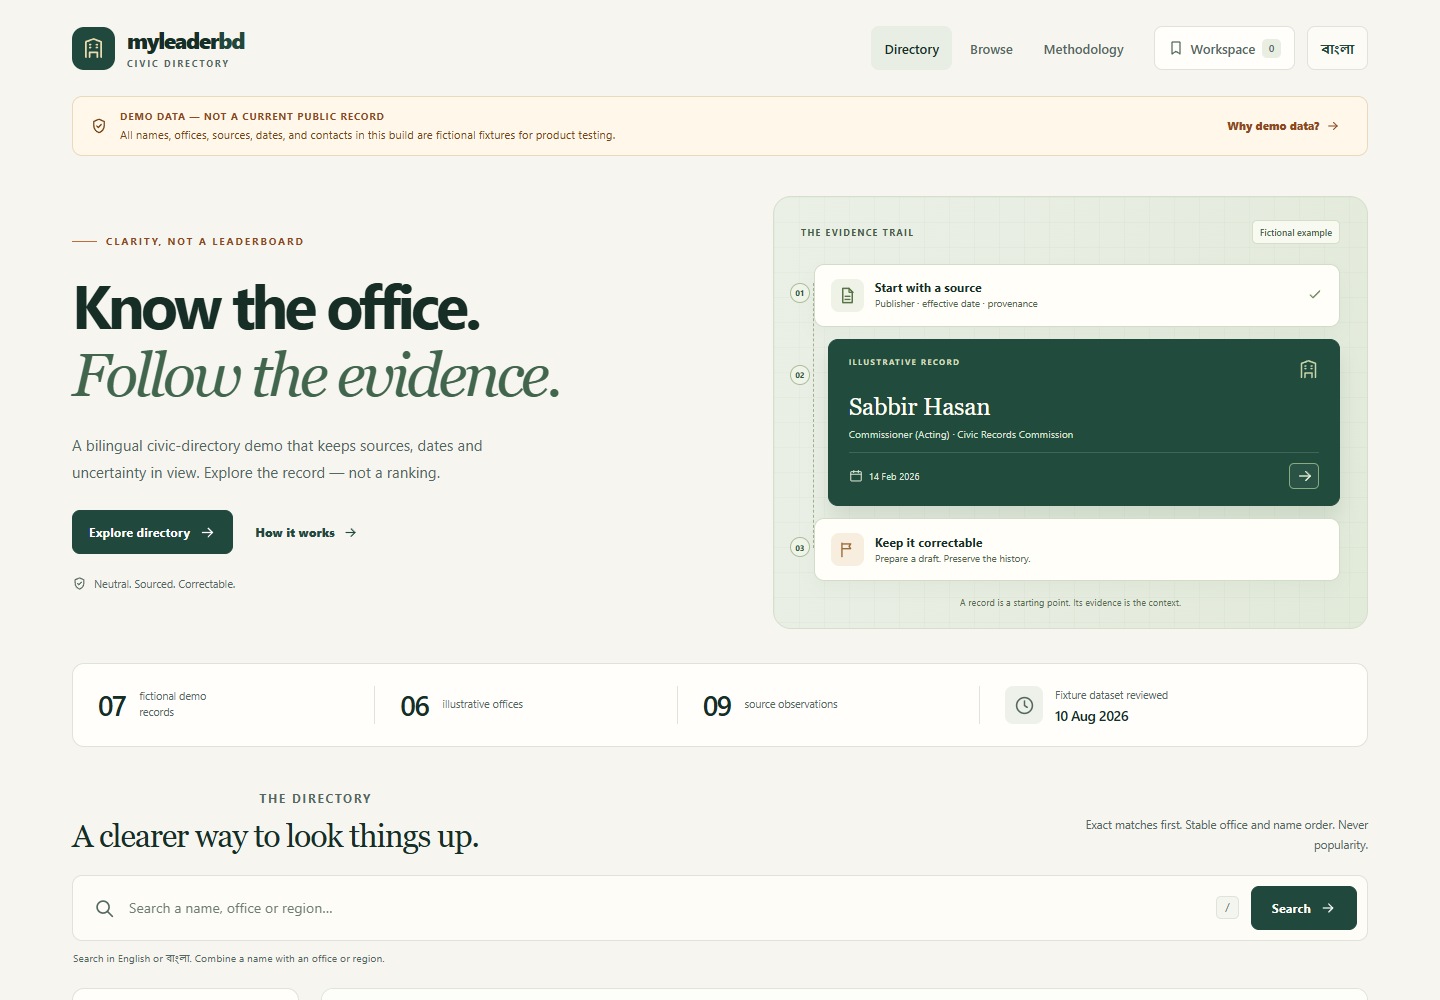Image resolution: width=1440 pixels, height=1000 pixels.
Task: Click the slash shortcut key hint
Action: (1227, 908)
